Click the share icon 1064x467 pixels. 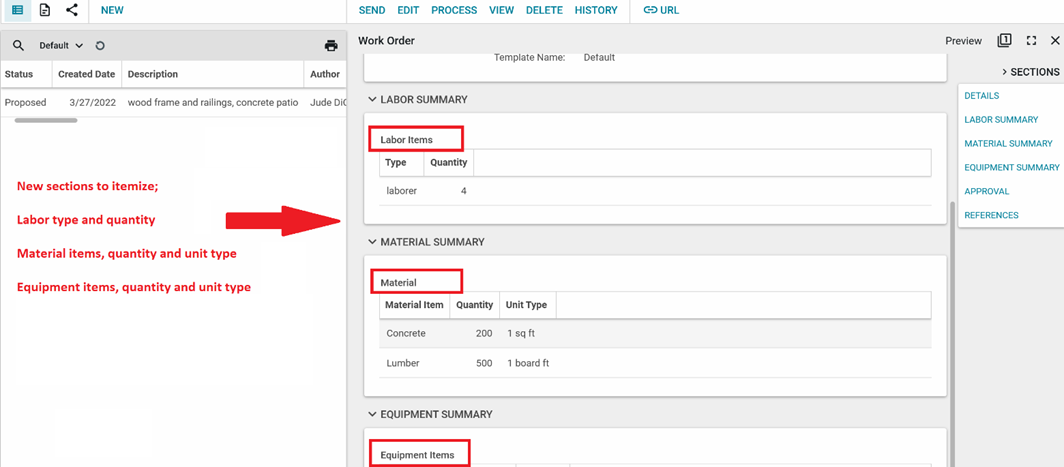[x=72, y=10]
